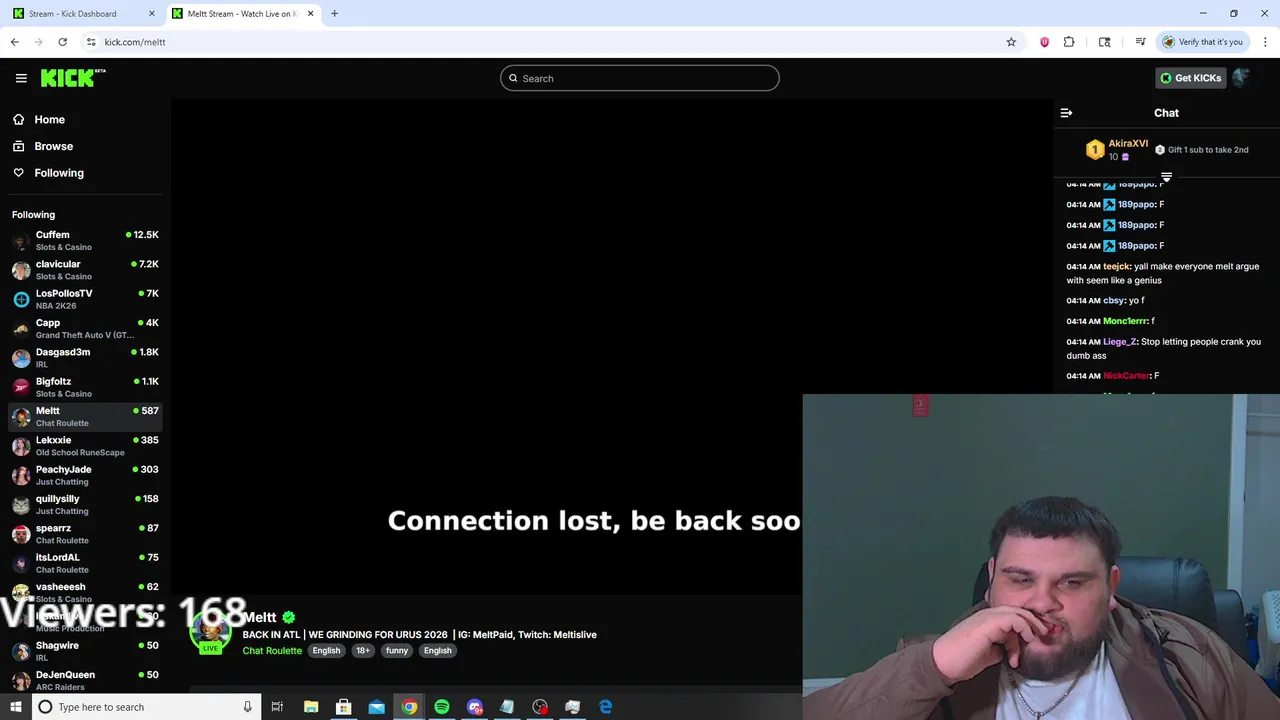Open Dasgasd3m channel in Following list
The height and width of the screenshot is (720, 1280).
(85, 358)
